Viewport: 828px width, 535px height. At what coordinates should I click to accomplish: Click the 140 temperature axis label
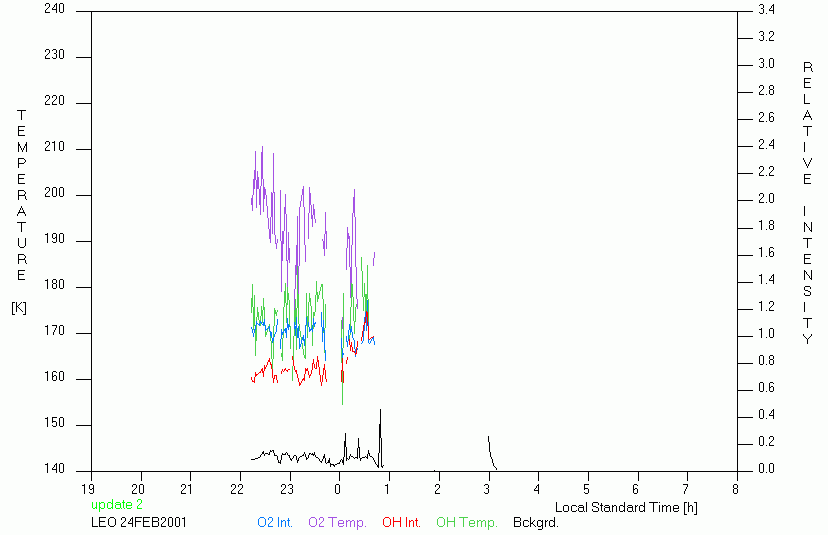[x=54, y=468]
